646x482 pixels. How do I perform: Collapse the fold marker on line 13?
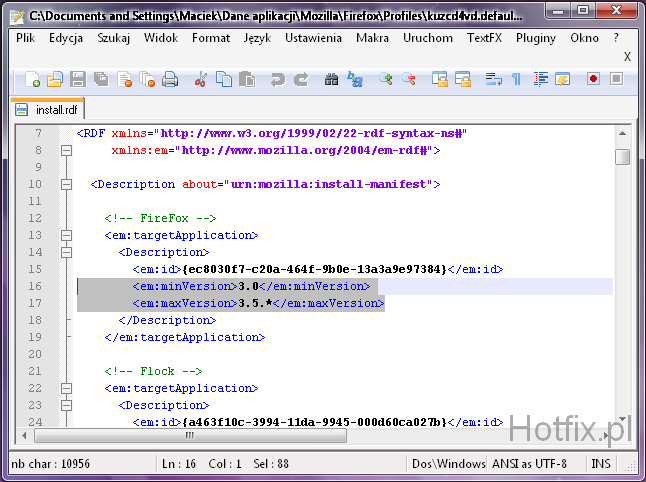[66, 235]
